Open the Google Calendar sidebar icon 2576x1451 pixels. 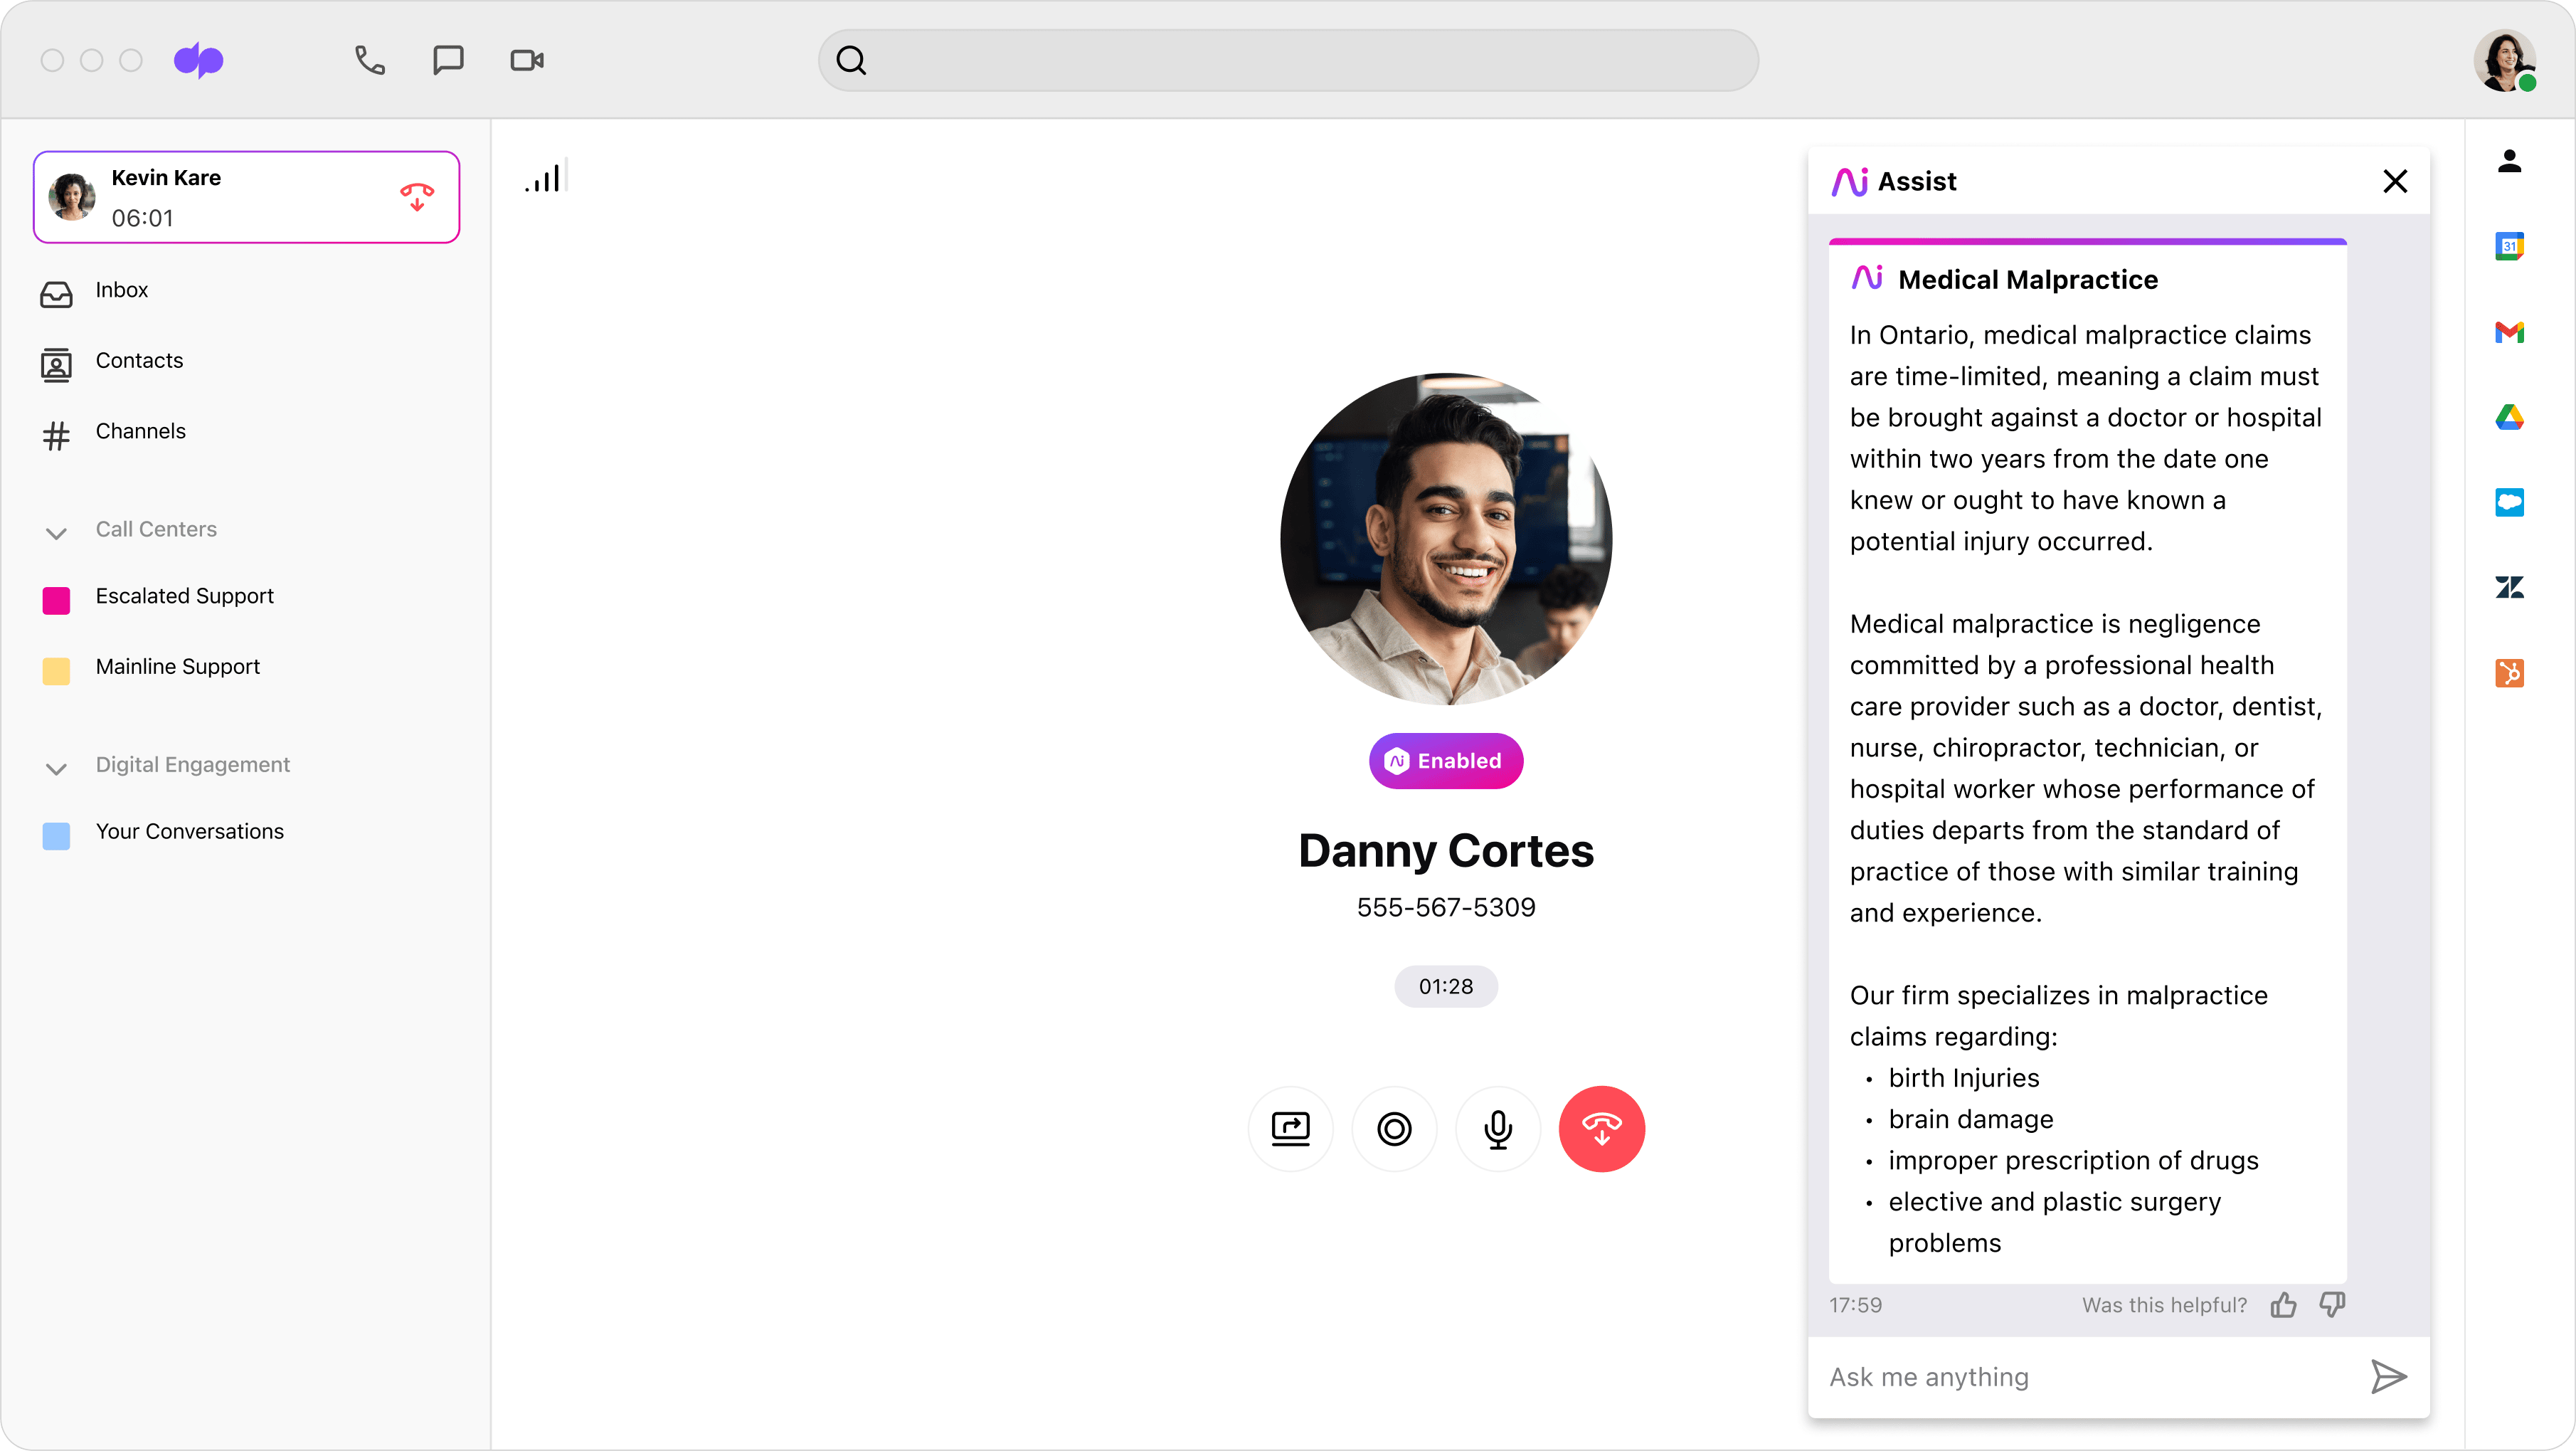click(x=2510, y=245)
